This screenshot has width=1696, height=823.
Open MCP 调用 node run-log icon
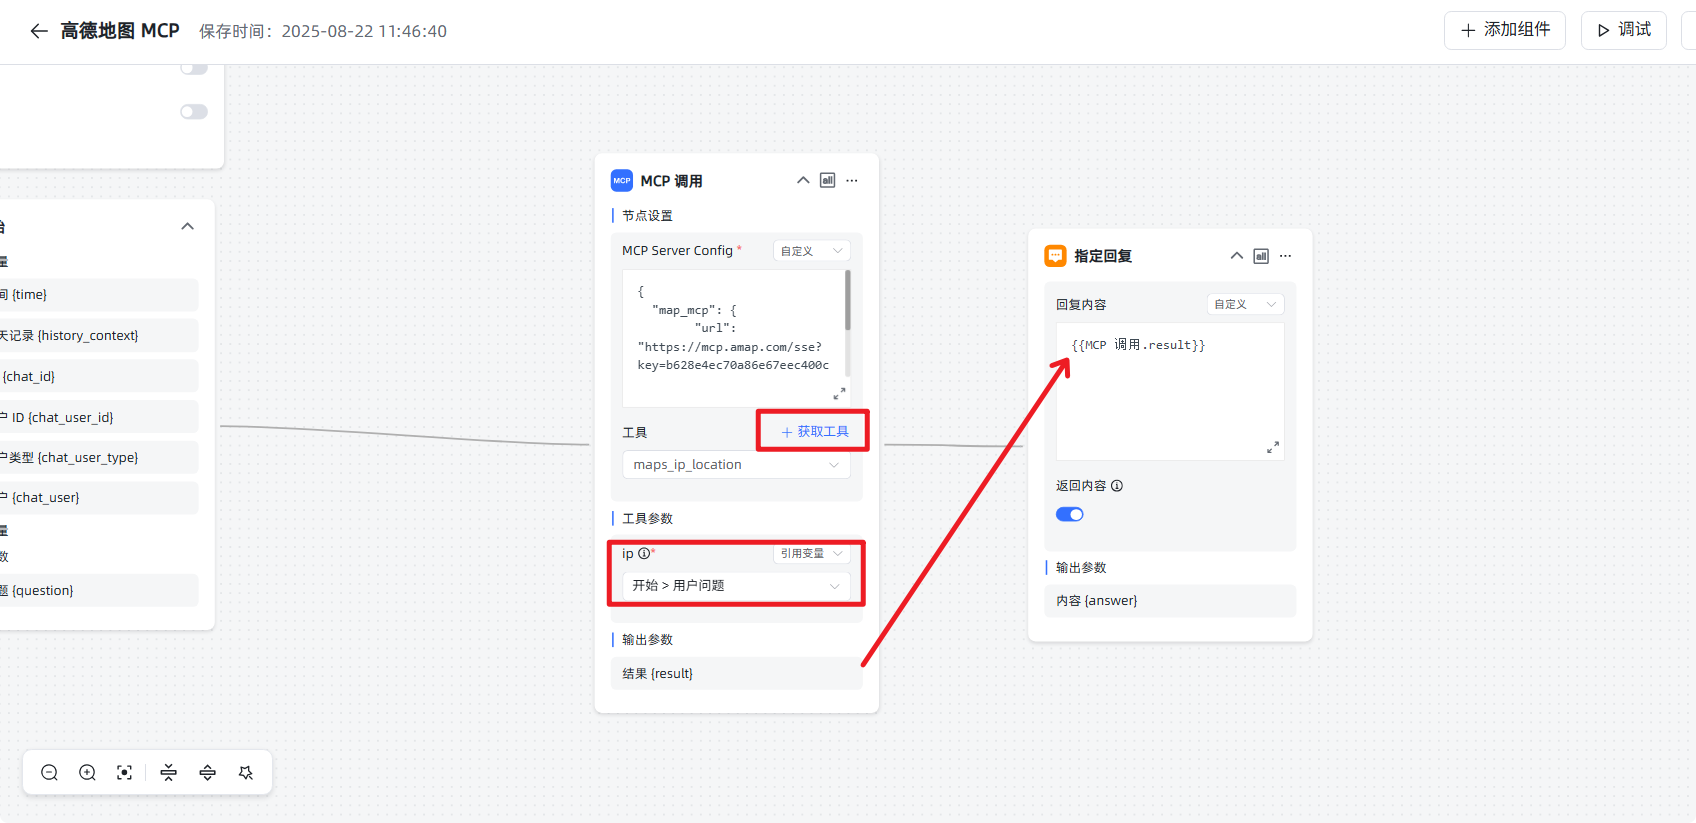(x=827, y=181)
